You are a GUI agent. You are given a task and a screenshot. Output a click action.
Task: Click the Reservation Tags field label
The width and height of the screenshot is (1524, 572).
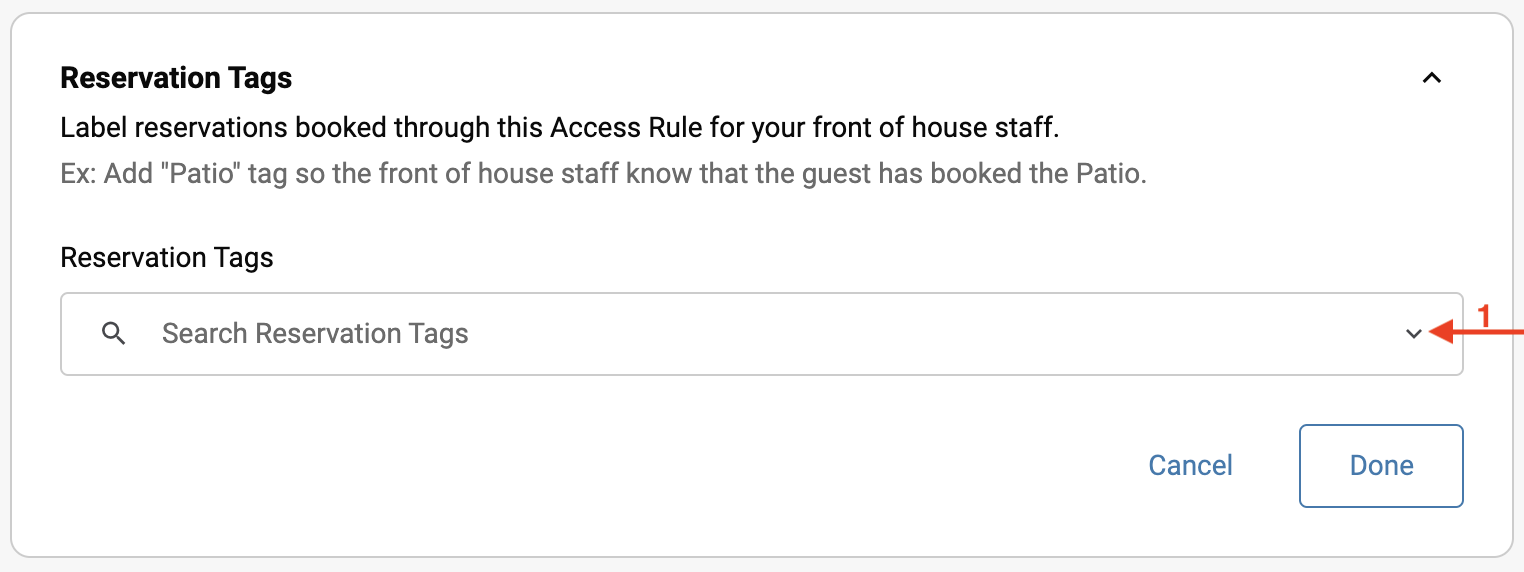(x=167, y=258)
